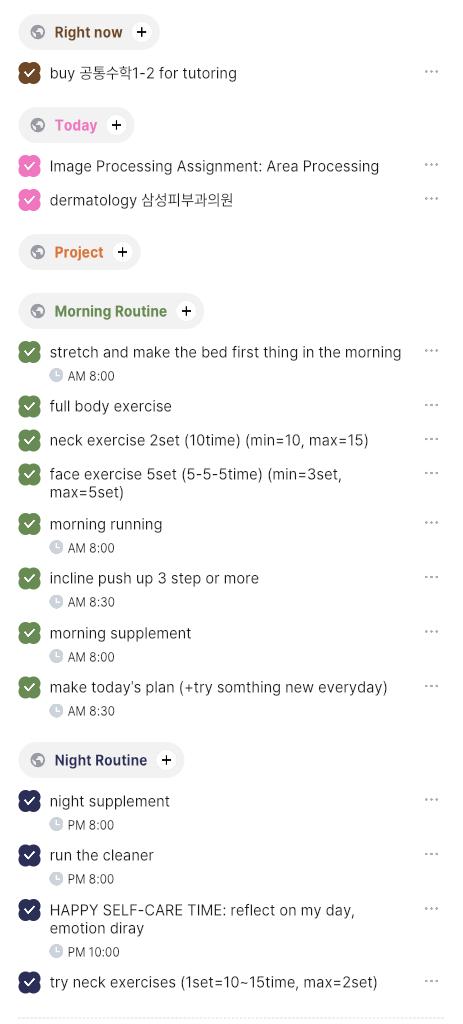The image size is (463, 1024).
Task: Add a new task under Today
Action: click(116, 125)
